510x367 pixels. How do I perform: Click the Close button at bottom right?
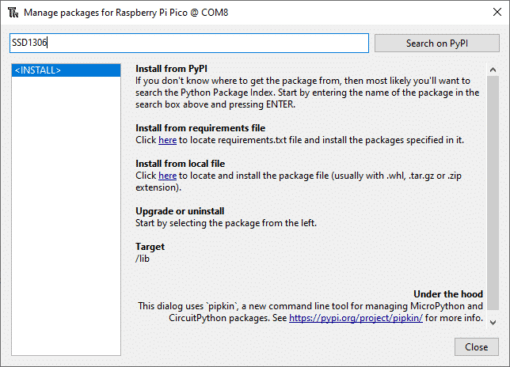coord(476,347)
